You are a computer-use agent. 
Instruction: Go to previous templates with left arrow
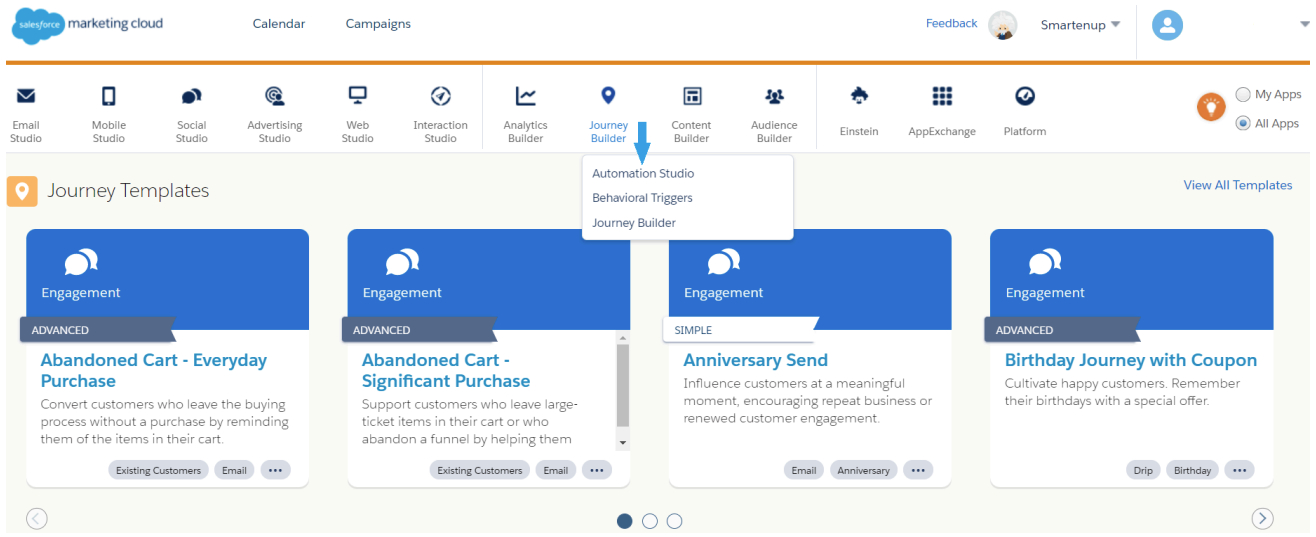click(37, 518)
